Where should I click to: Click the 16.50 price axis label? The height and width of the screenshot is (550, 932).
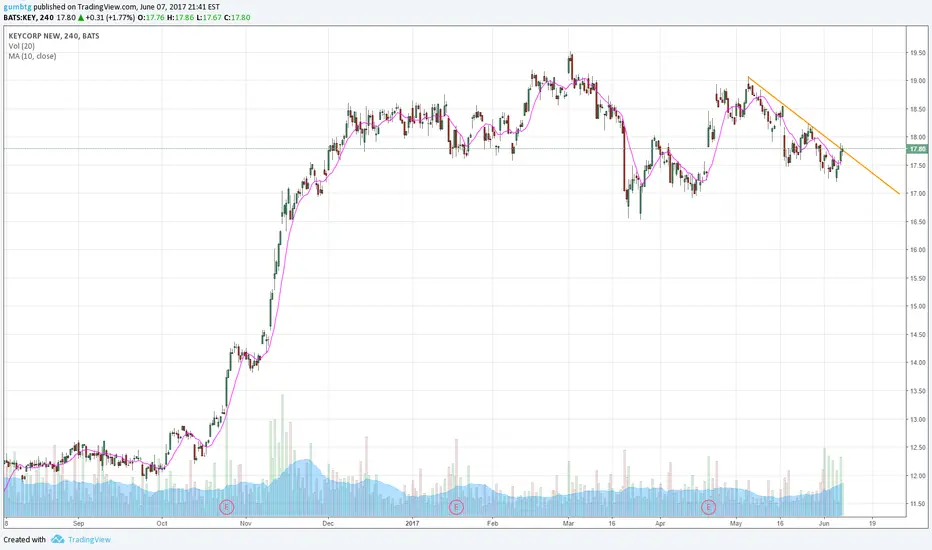[918, 222]
